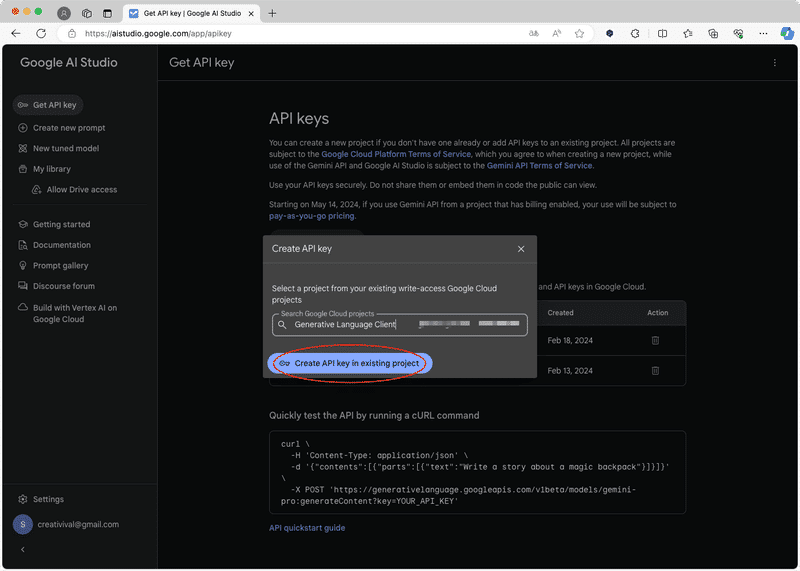Bookmark page with the star icon
The image size is (800, 571).
(x=580, y=34)
